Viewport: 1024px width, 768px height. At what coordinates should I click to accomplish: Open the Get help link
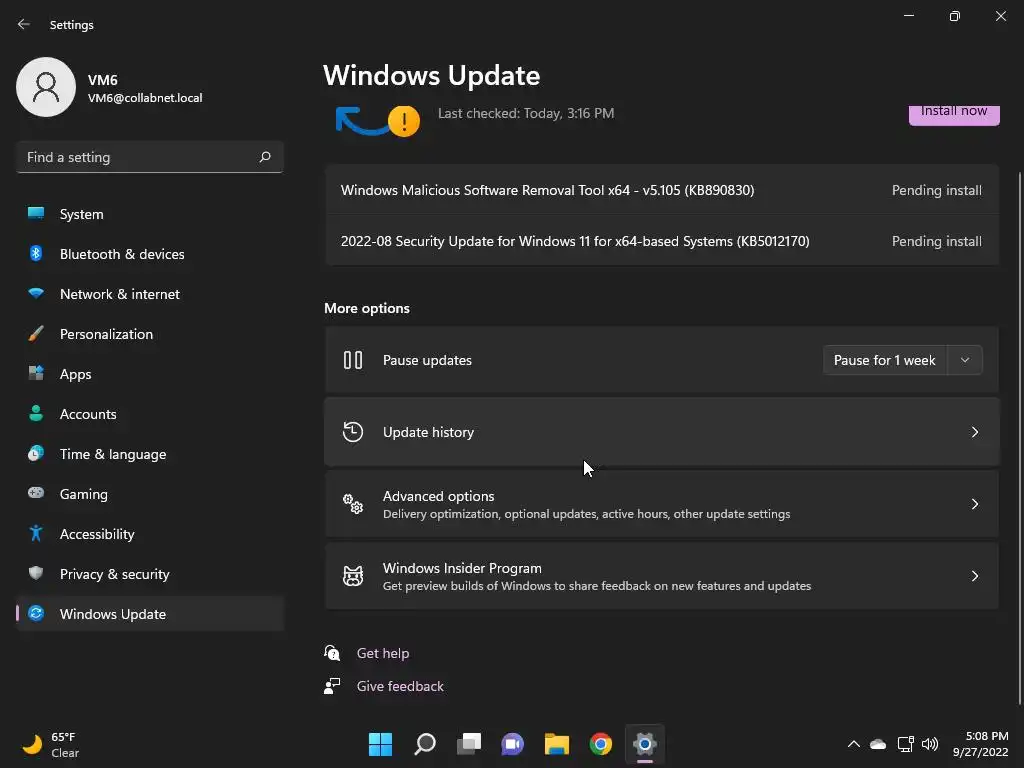click(383, 653)
